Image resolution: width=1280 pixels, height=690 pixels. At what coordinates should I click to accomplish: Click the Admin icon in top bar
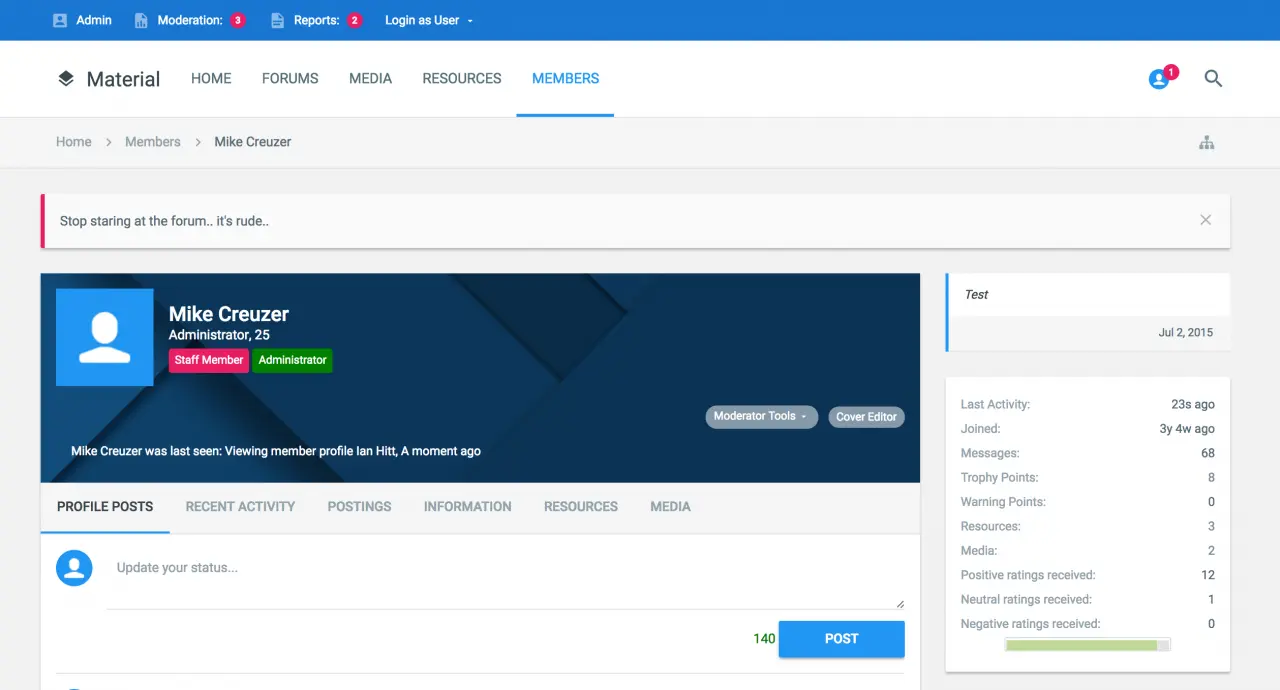(x=60, y=20)
